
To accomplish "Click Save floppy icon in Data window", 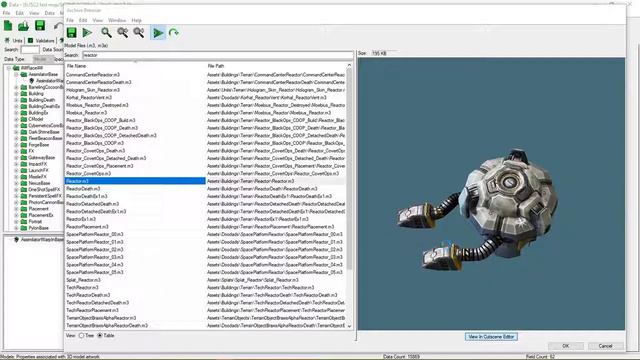I will point(40,26).
